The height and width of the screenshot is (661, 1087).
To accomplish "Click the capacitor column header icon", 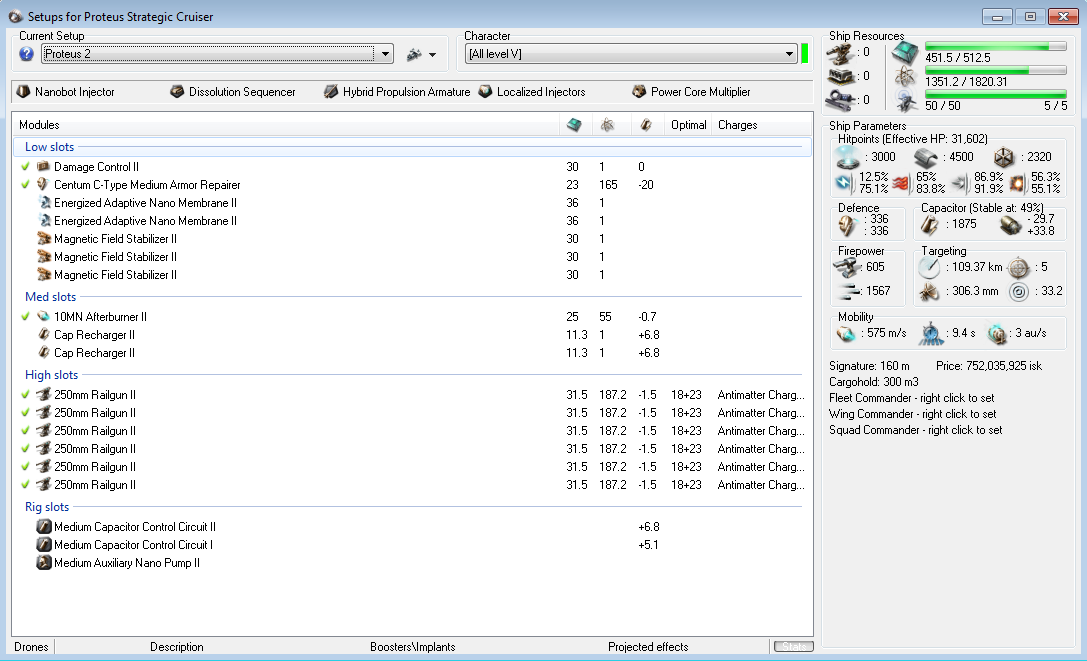I will [646, 125].
